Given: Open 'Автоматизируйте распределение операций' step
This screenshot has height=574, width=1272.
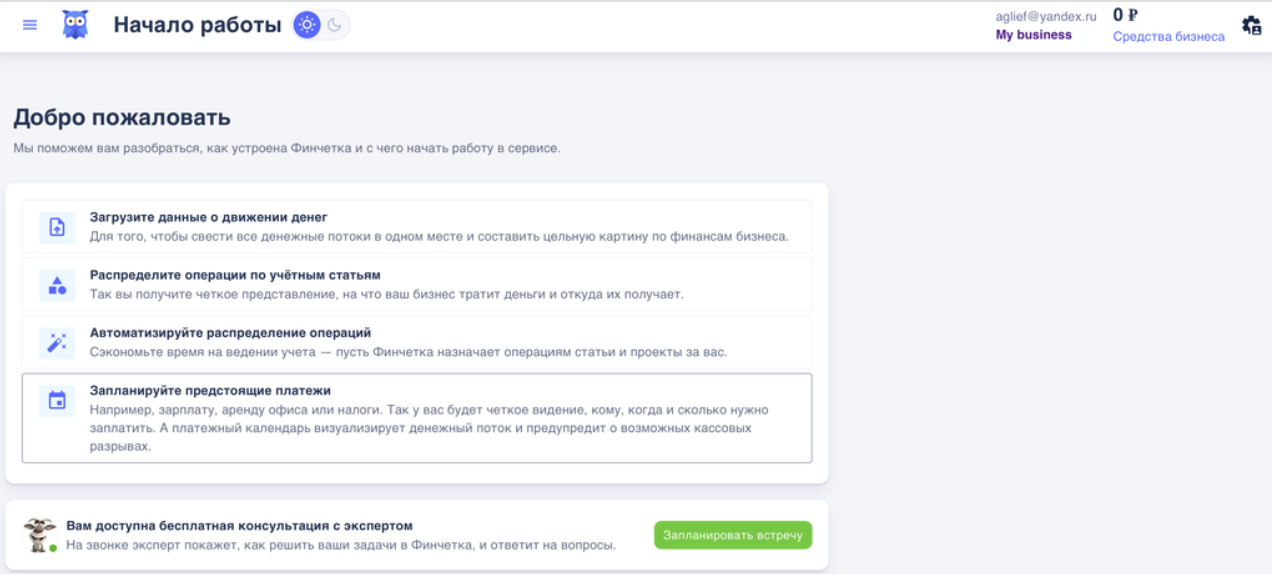Looking at the screenshot, I should click(417, 343).
